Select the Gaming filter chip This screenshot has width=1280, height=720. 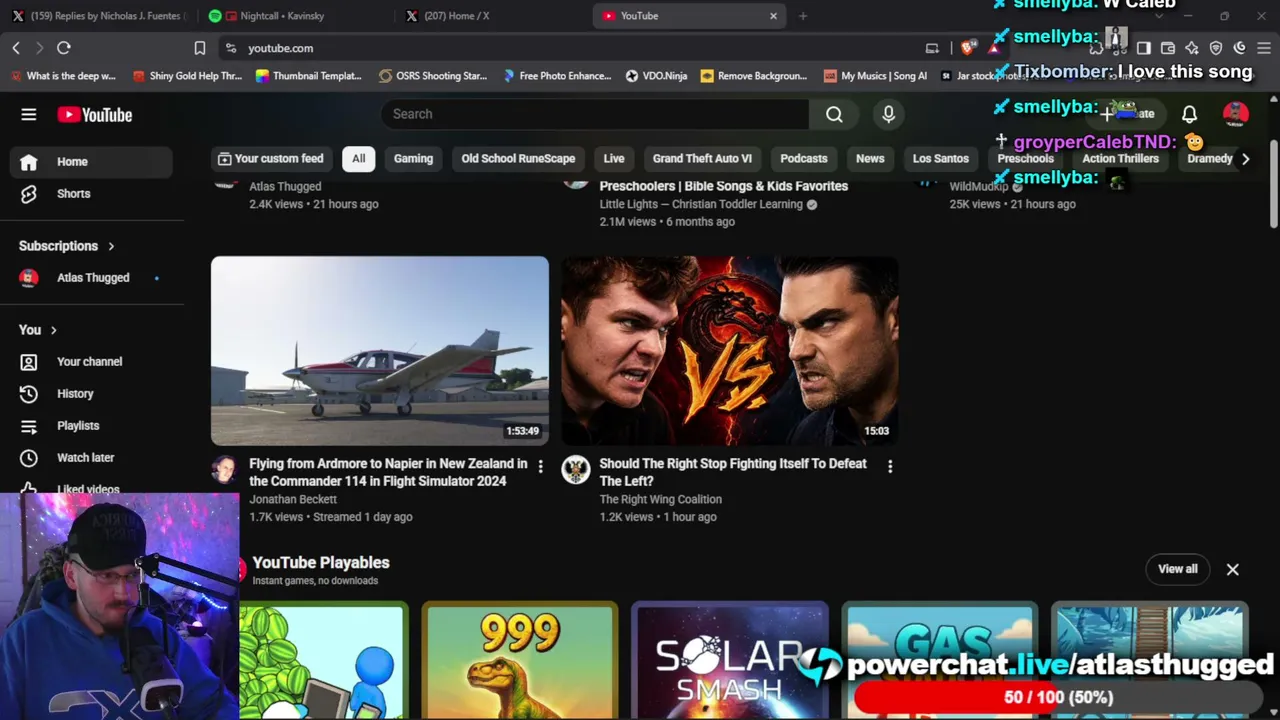413,159
